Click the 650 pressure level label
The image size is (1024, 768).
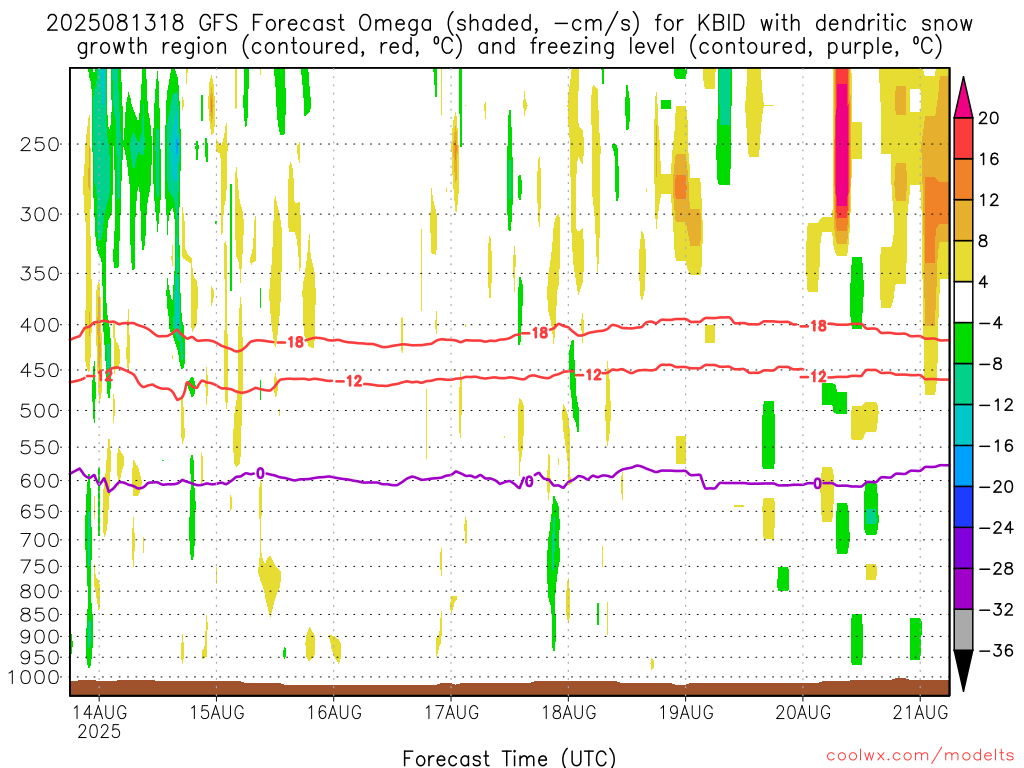[x=40, y=511]
